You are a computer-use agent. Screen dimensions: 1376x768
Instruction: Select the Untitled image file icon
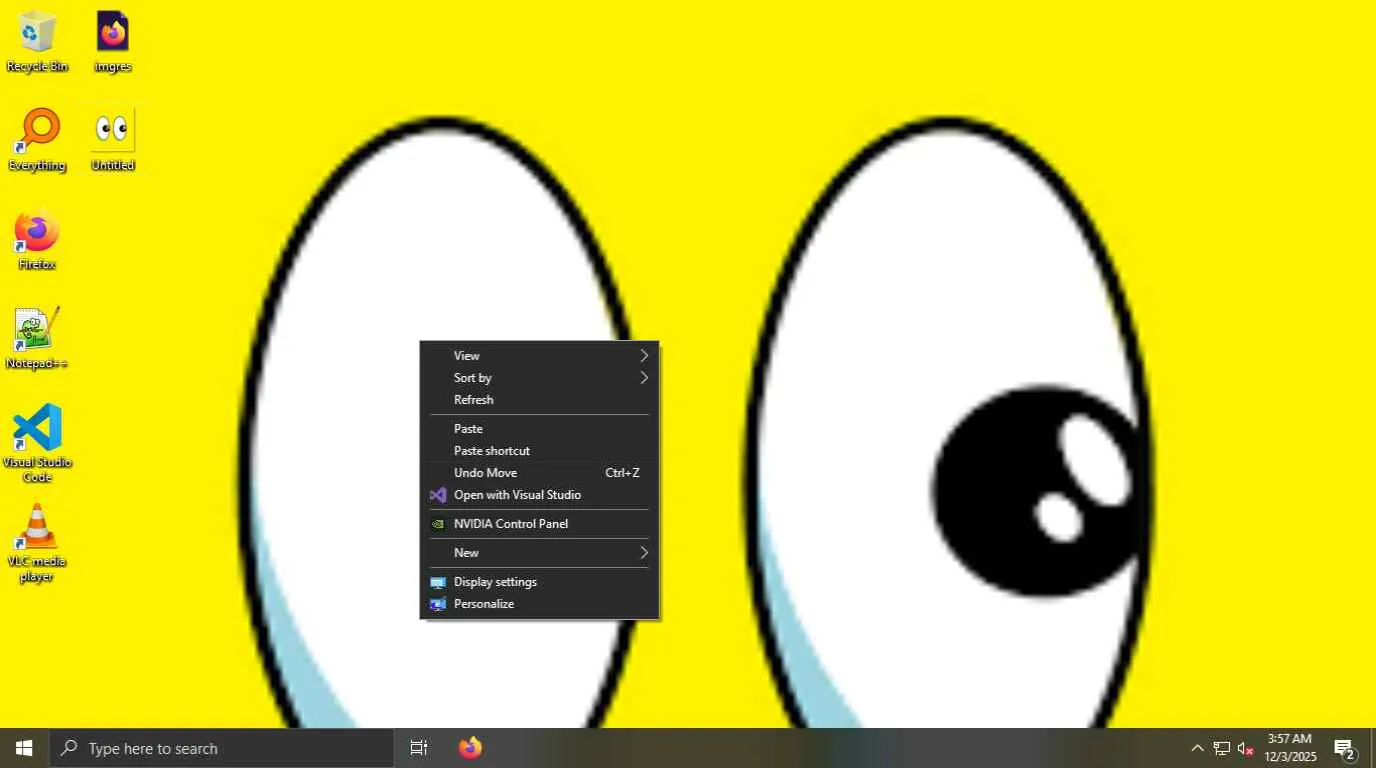tap(113, 140)
